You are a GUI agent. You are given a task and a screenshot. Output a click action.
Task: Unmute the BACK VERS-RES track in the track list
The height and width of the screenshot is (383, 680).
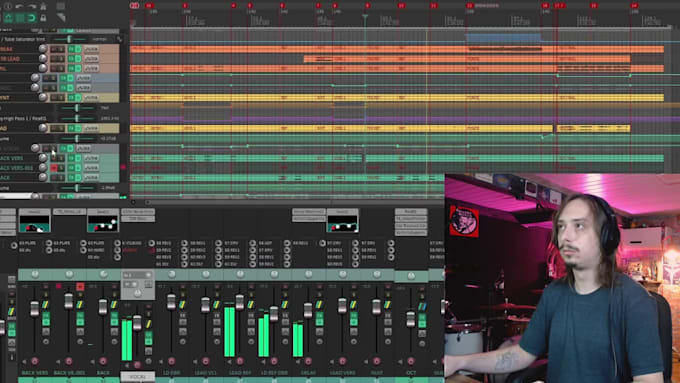(54, 168)
